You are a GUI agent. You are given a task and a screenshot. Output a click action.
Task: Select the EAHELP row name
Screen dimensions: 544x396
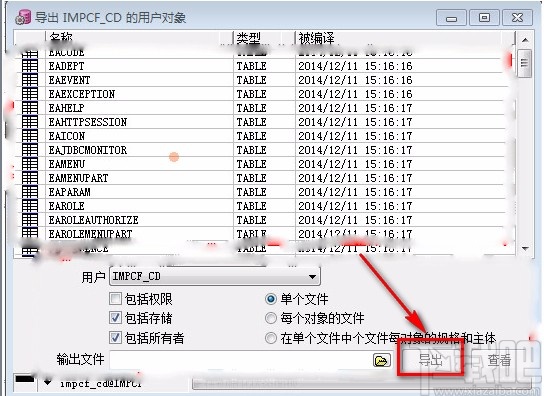point(66,108)
